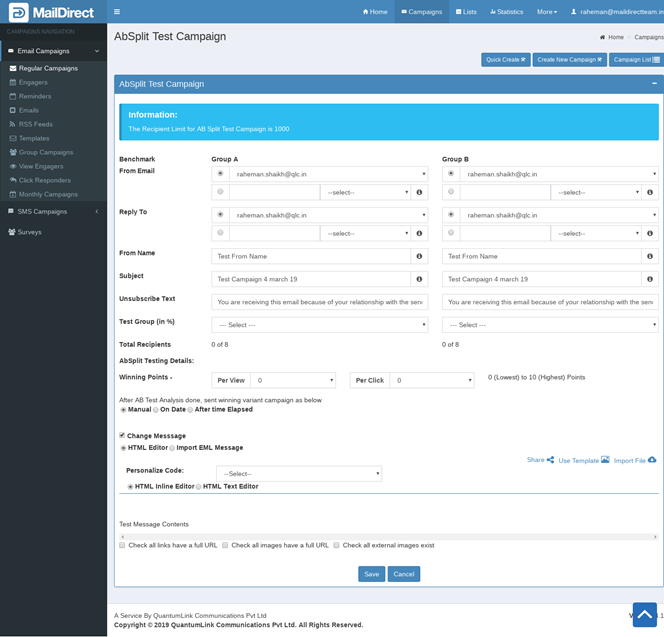Screen dimensions: 664x637
Task: Click the Import File upload icon
Action: tap(652, 460)
